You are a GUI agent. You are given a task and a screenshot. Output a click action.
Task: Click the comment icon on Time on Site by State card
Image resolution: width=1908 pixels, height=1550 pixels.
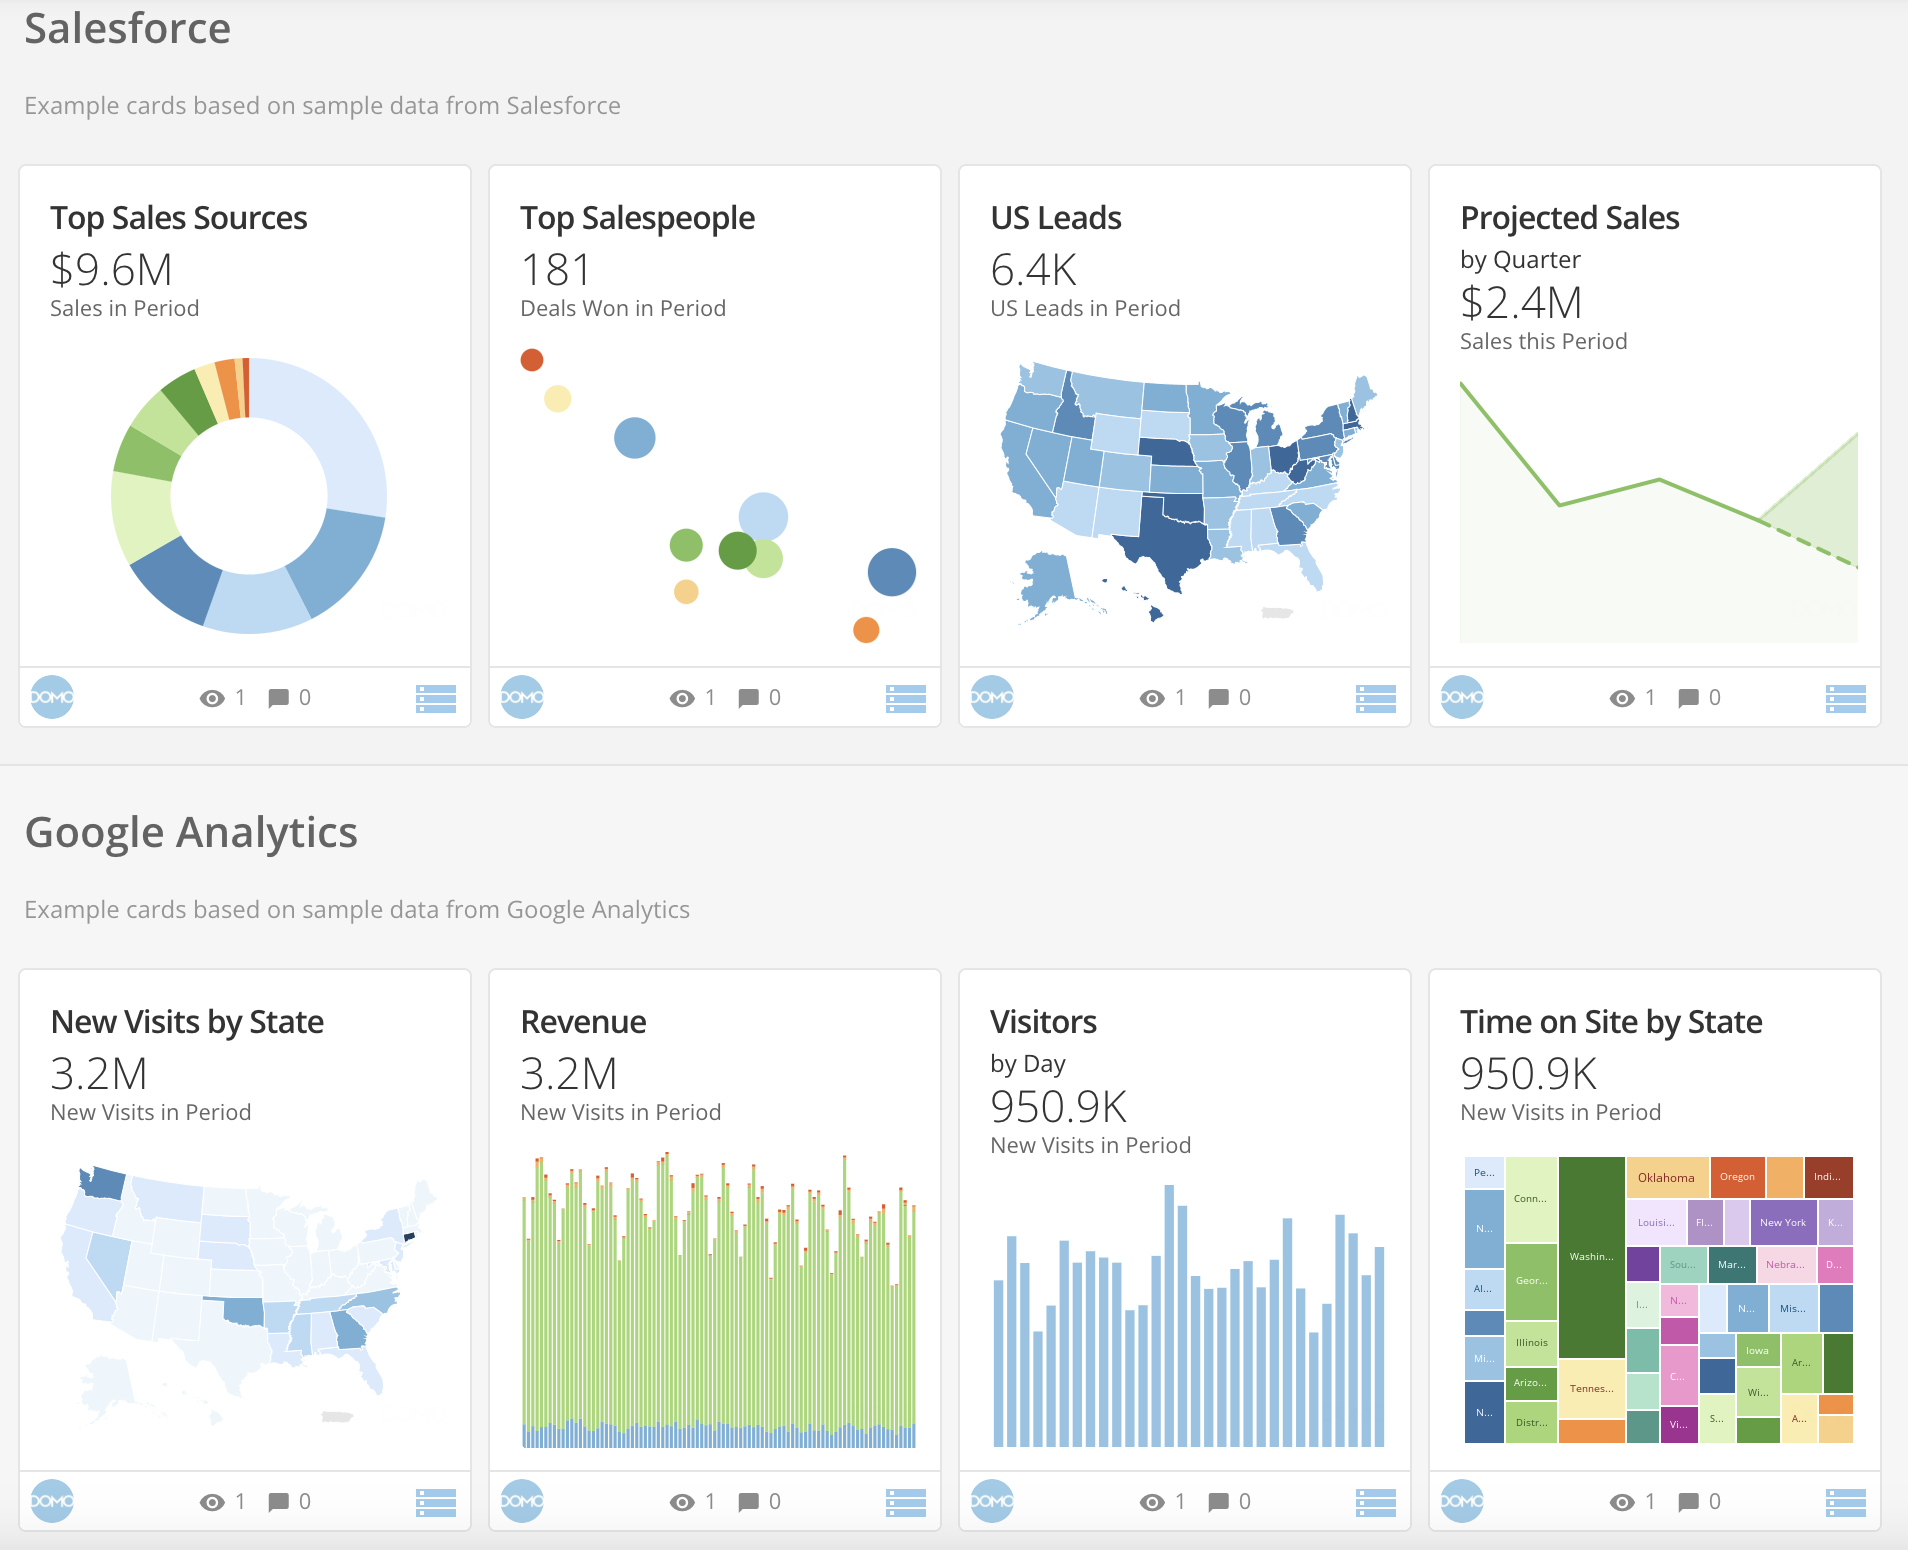(x=1688, y=1502)
